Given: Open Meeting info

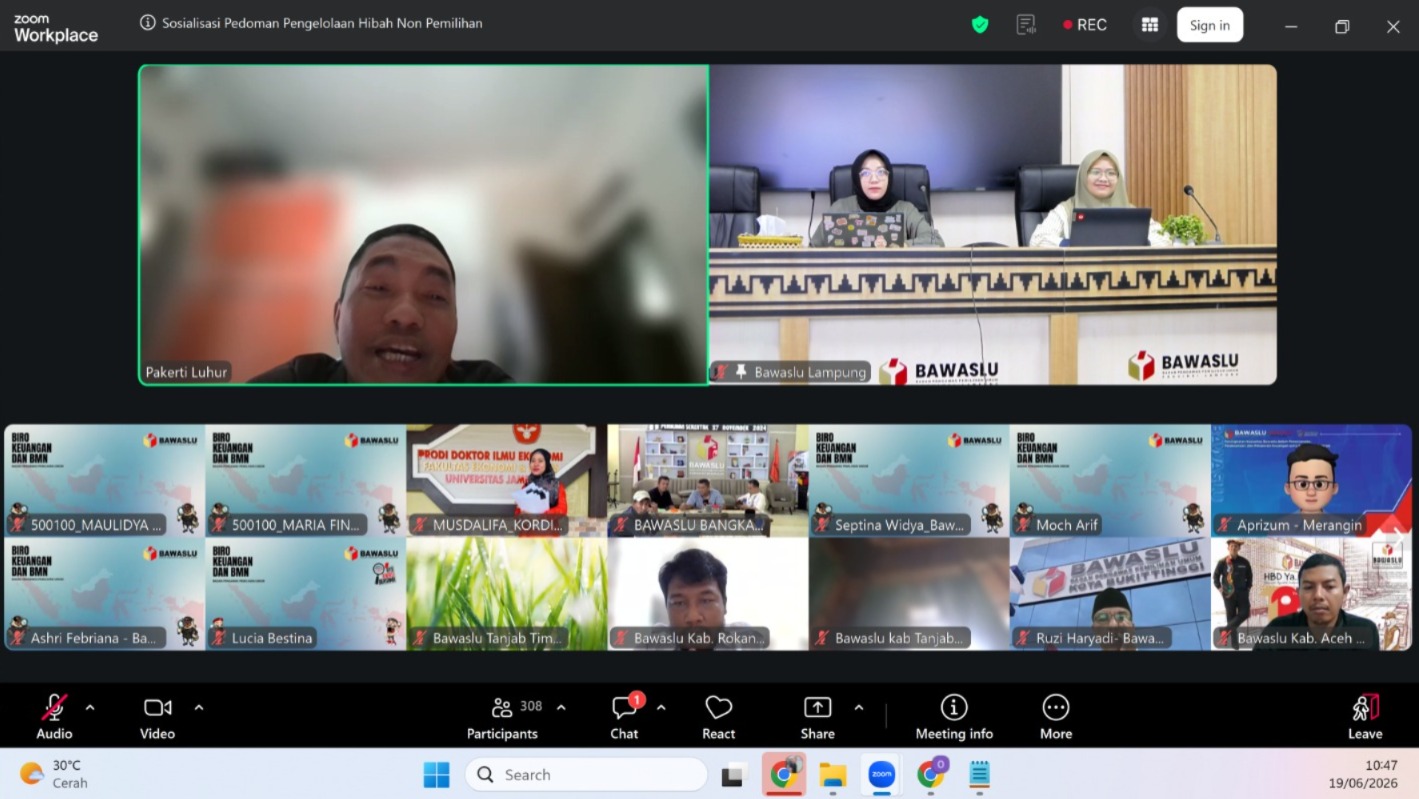Looking at the screenshot, I should click(x=954, y=718).
